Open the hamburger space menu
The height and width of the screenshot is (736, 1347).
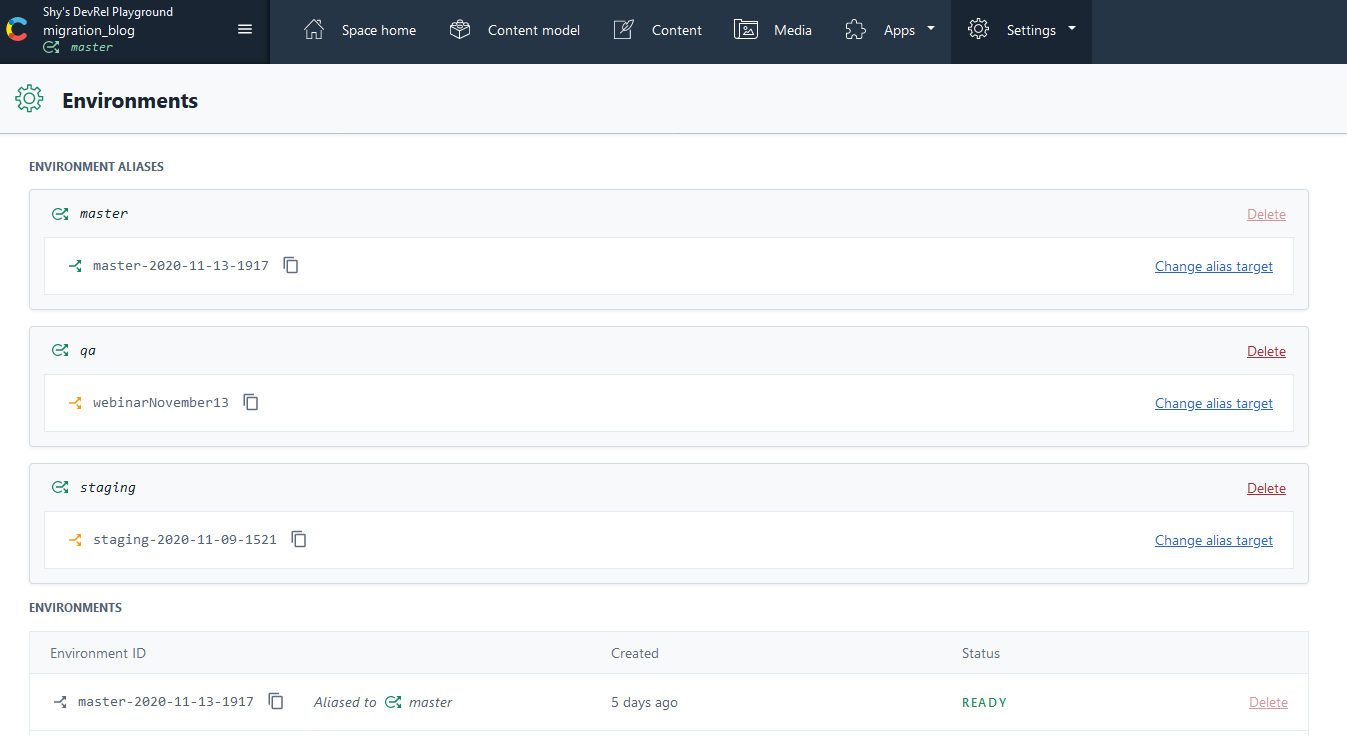(245, 29)
